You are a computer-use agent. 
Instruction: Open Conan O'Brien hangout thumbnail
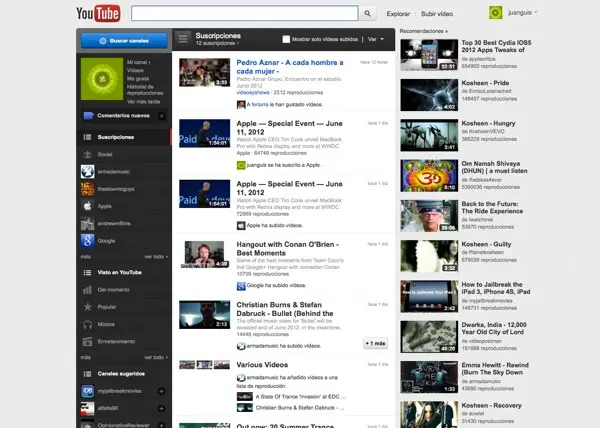click(x=204, y=254)
